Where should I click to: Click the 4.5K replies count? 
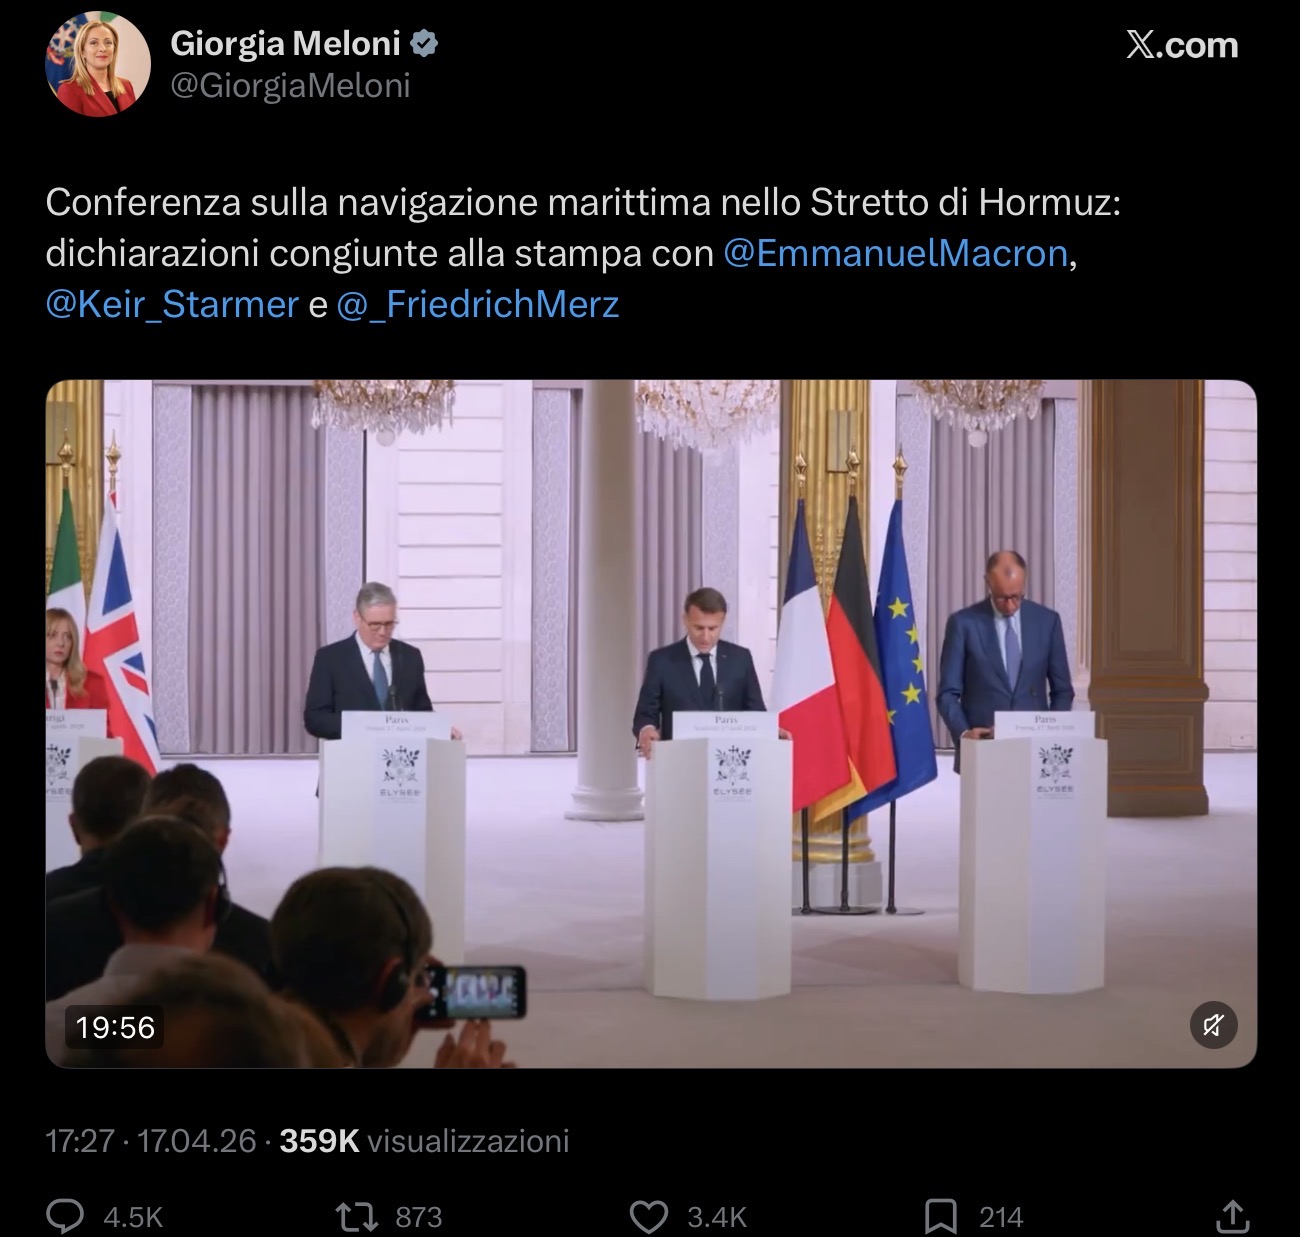(x=133, y=1217)
